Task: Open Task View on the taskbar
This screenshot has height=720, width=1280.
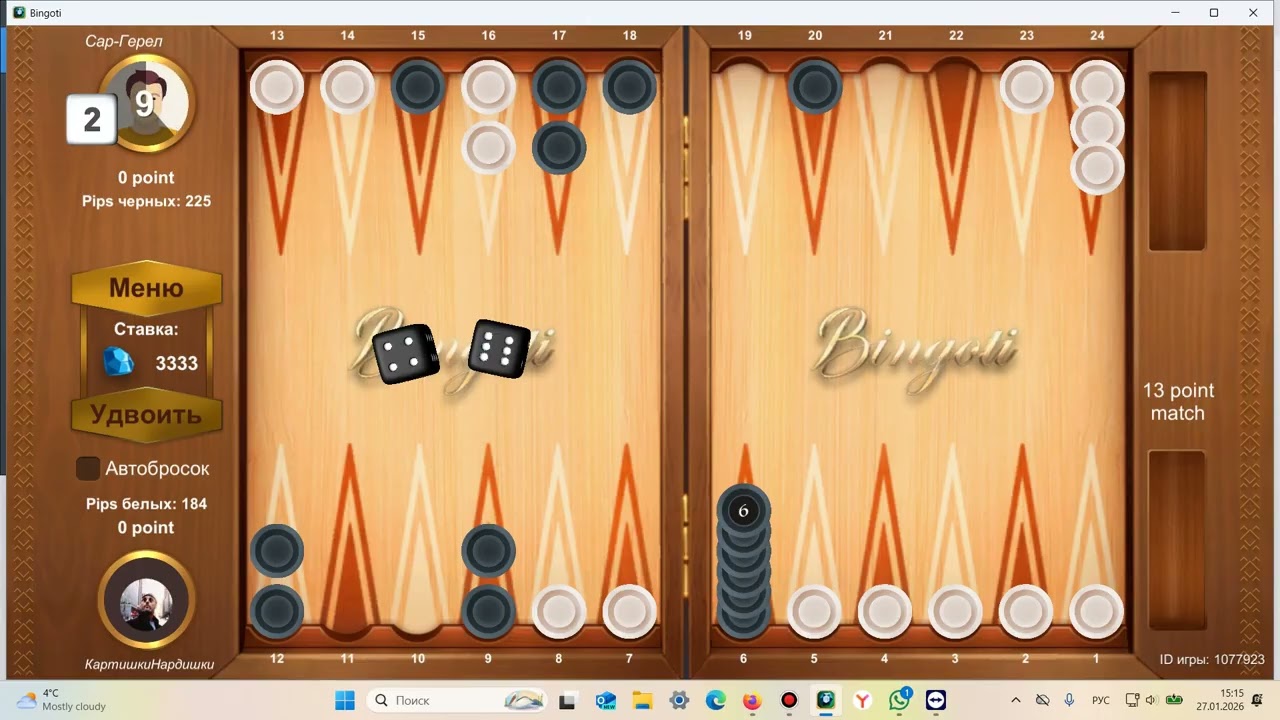Action: [567, 700]
